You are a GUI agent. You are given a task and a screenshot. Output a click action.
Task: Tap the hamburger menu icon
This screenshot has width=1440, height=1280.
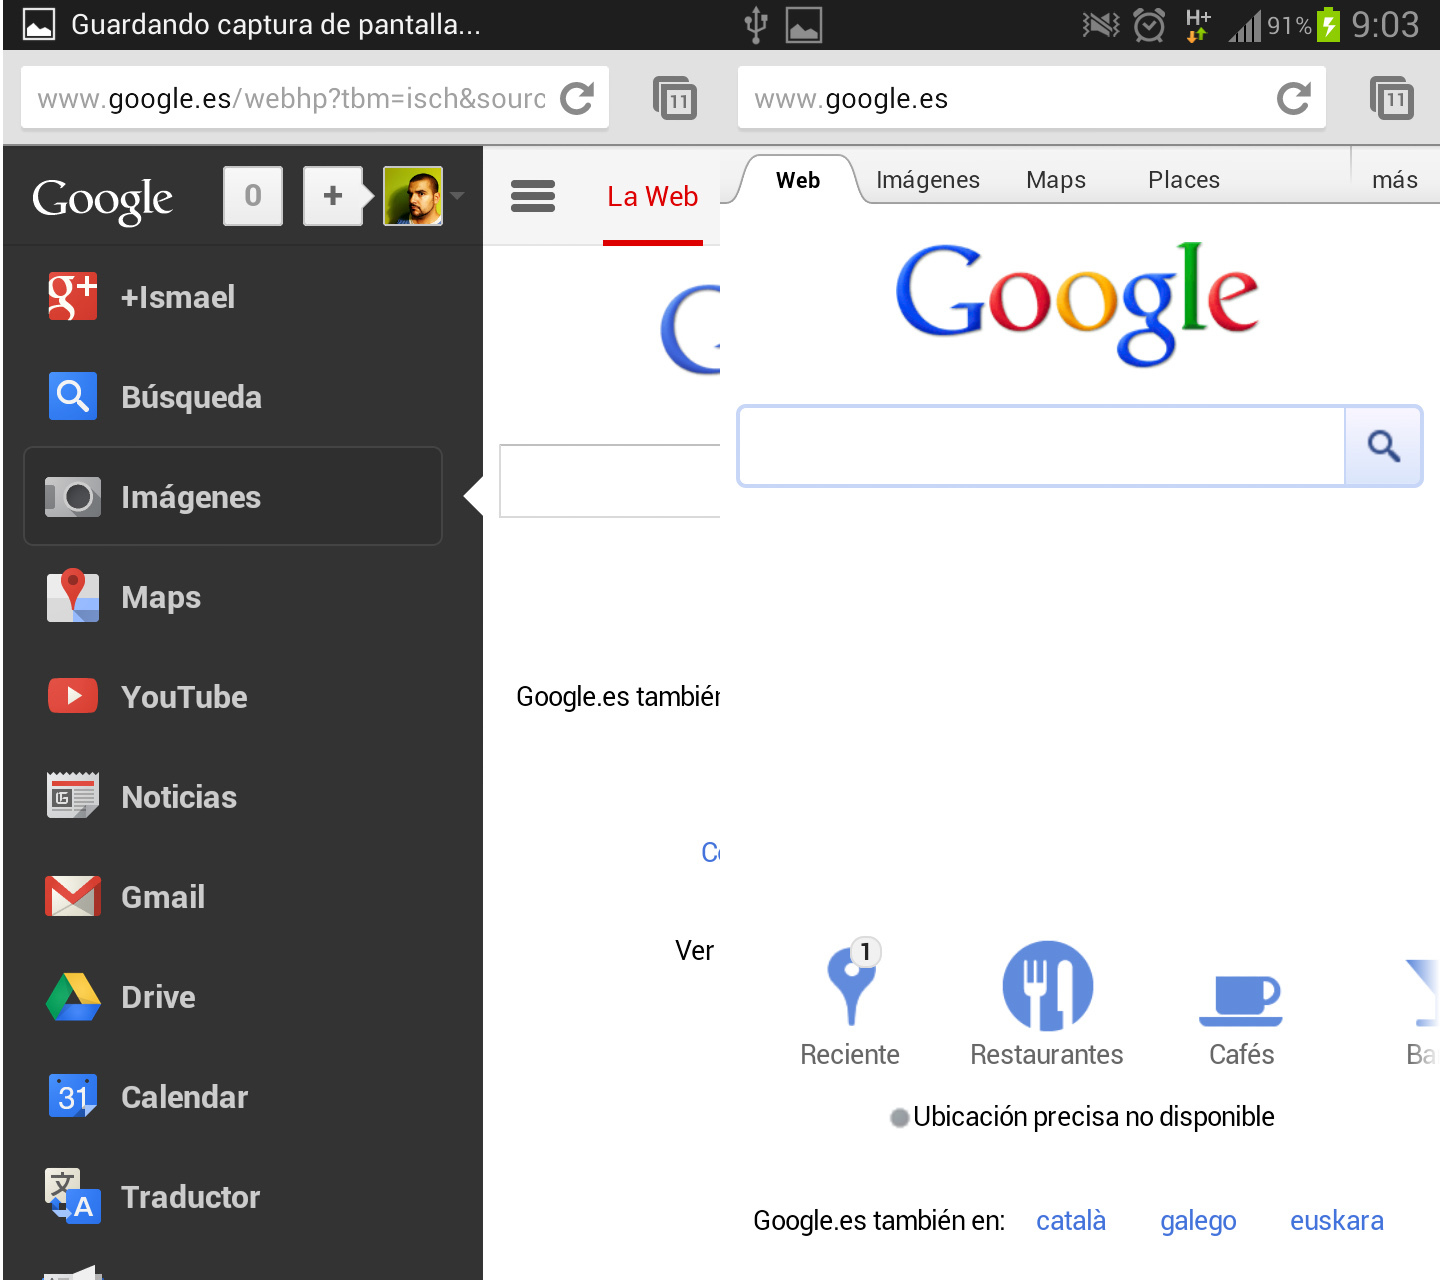click(533, 196)
